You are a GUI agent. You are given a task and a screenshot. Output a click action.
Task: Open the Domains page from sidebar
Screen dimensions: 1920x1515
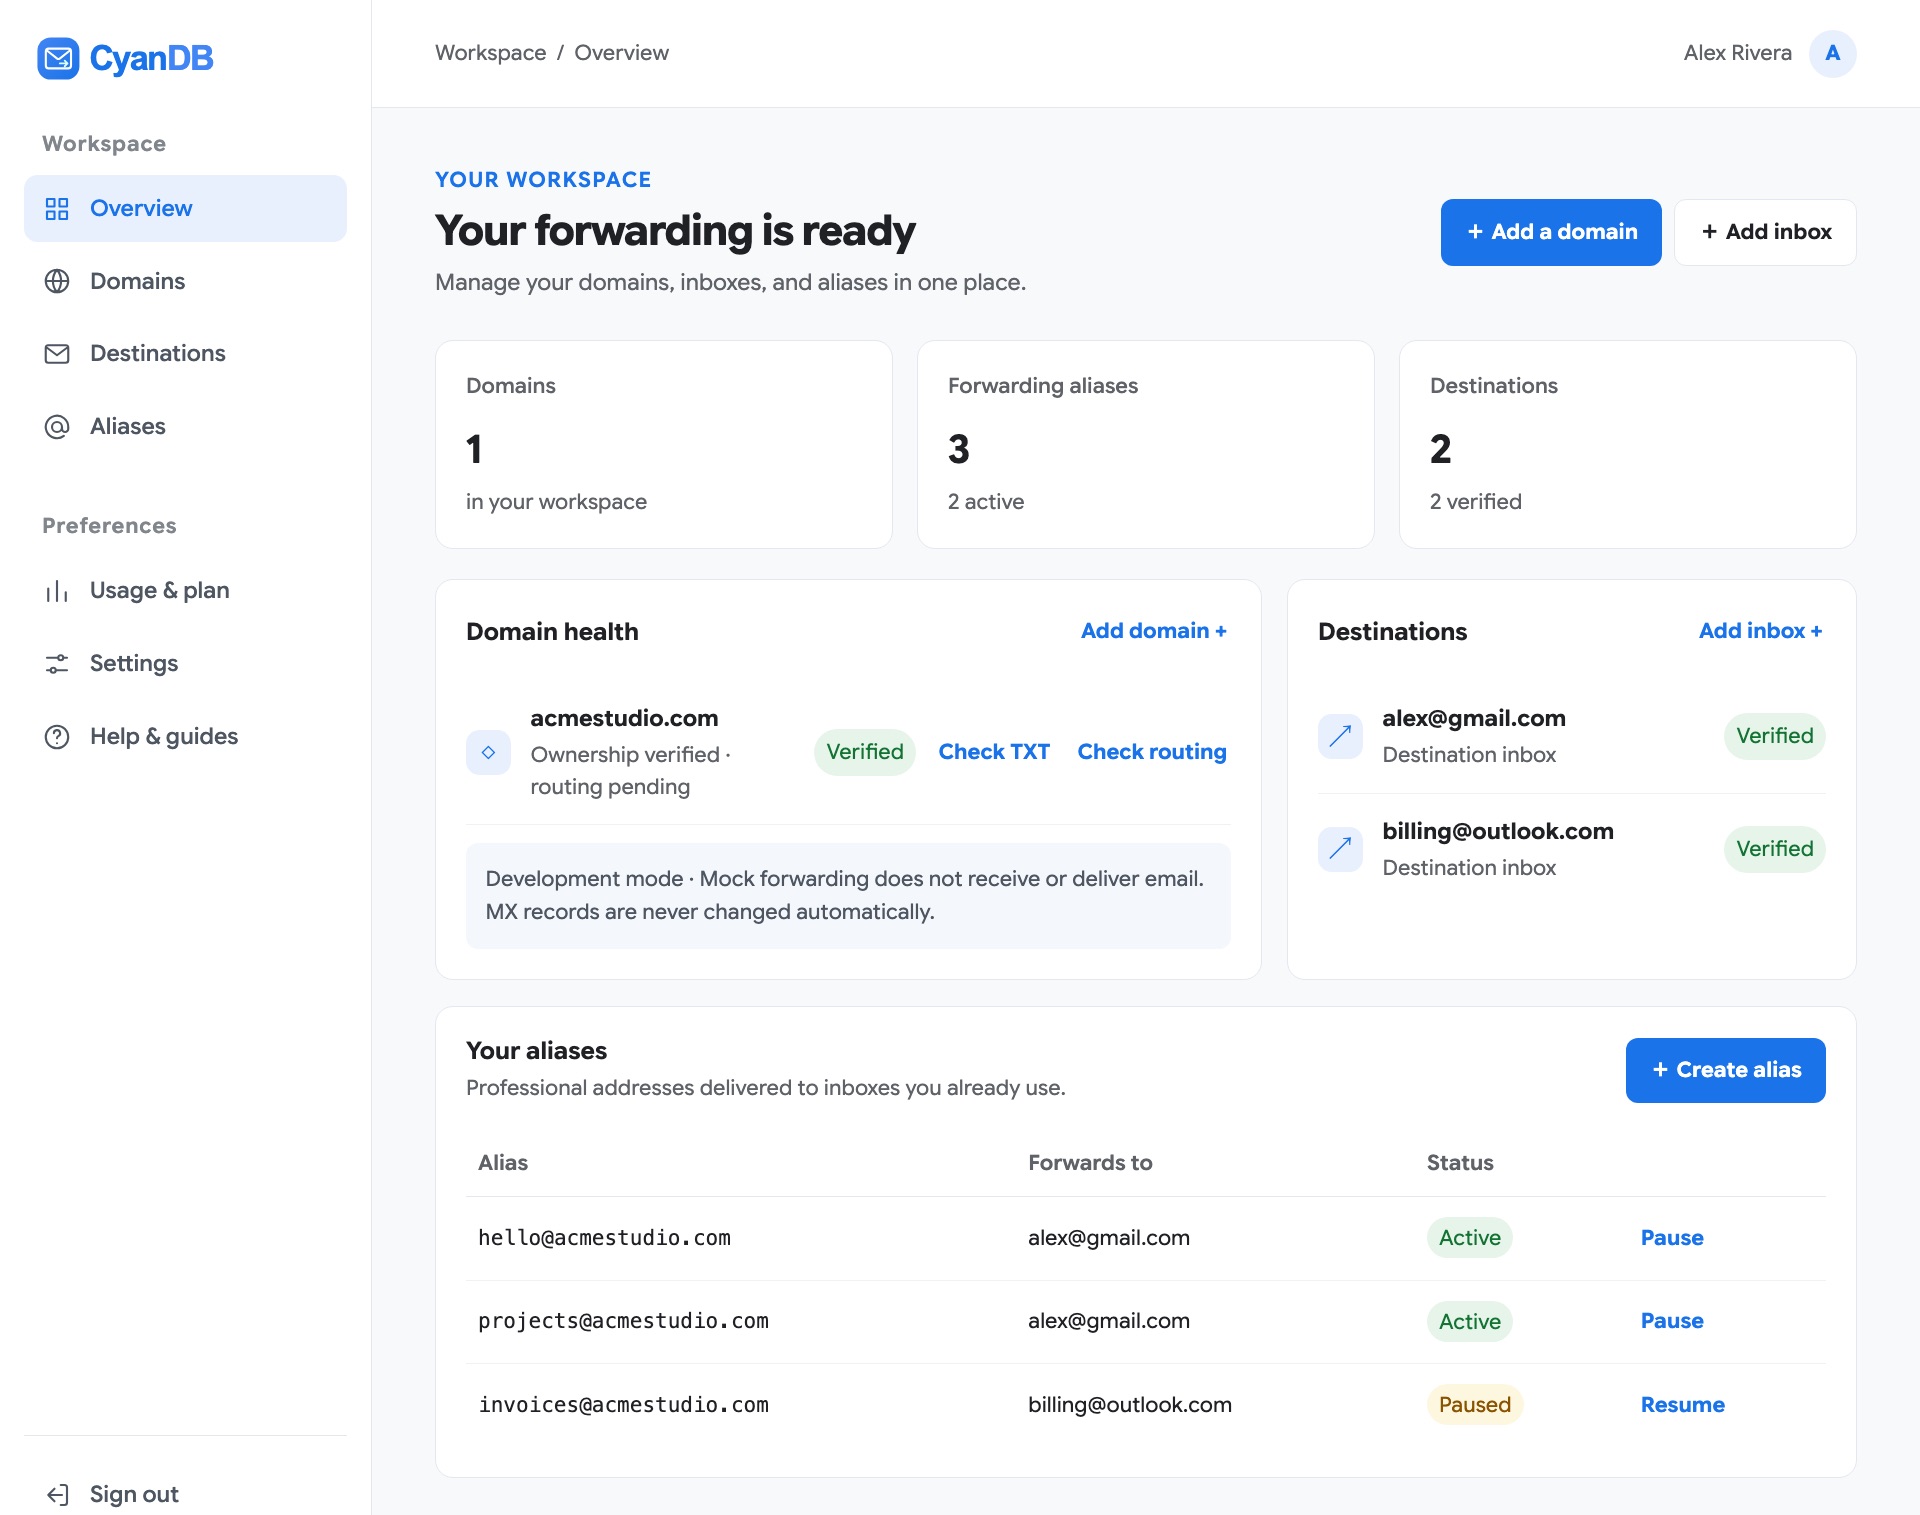click(185, 281)
